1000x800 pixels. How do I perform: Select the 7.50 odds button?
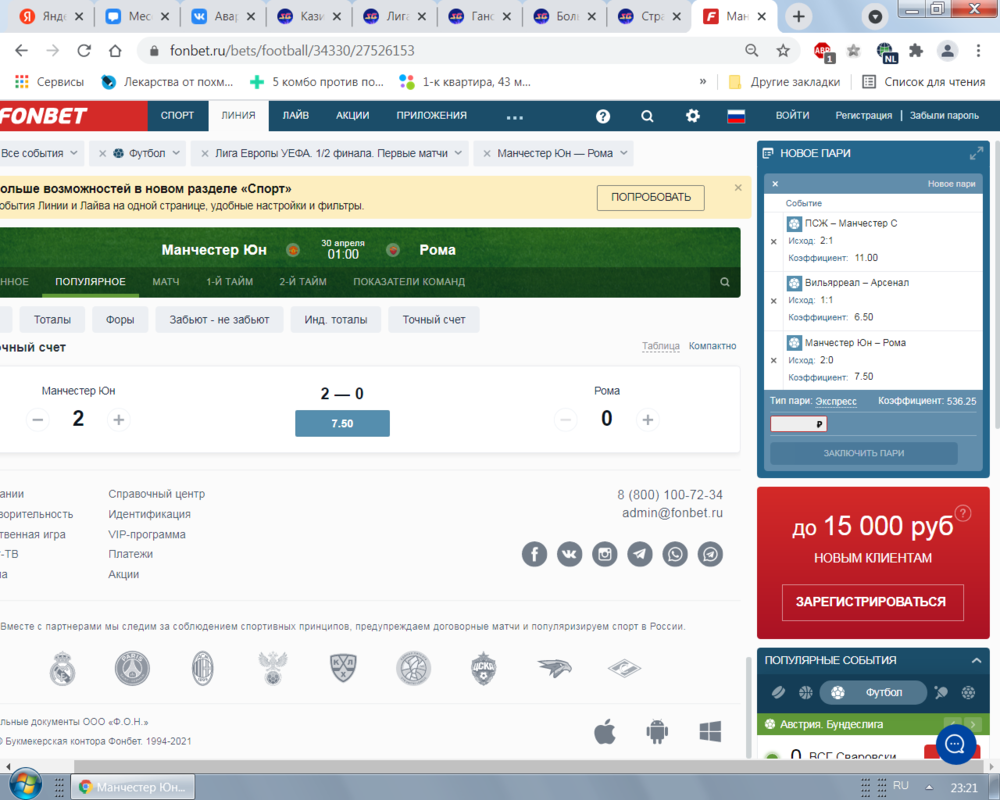(x=342, y=424)
